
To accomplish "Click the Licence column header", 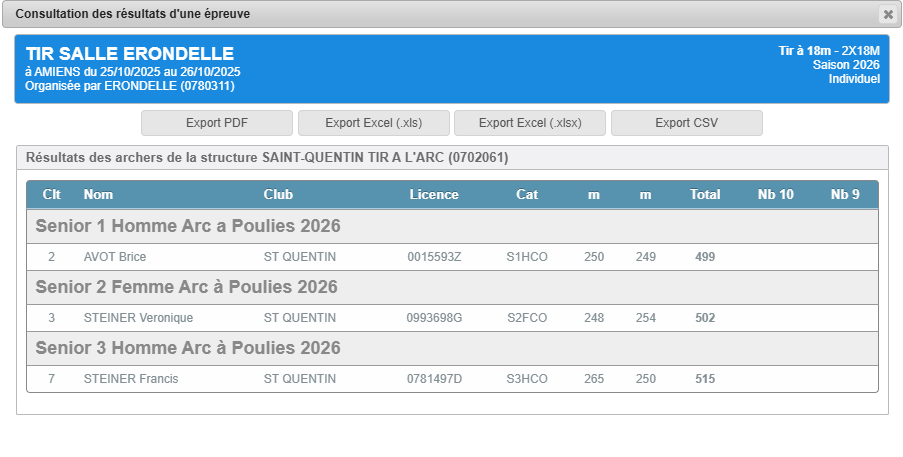I will click(x=434, y=194).
